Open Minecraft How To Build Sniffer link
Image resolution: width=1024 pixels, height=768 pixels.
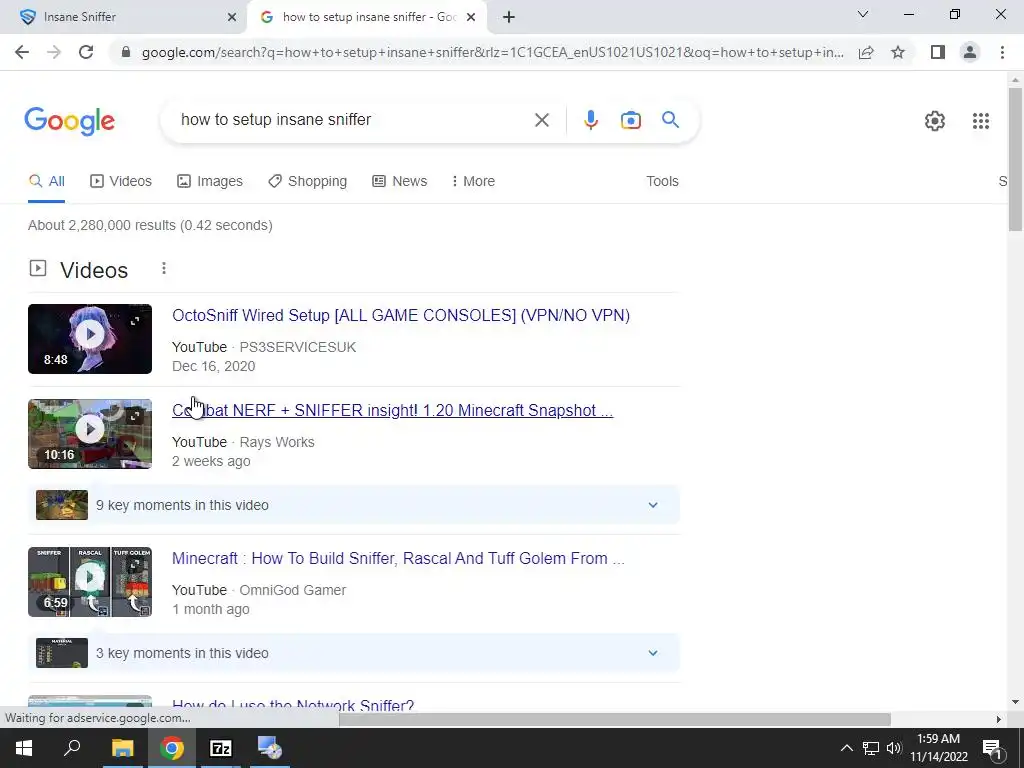(x=398, y=558)
